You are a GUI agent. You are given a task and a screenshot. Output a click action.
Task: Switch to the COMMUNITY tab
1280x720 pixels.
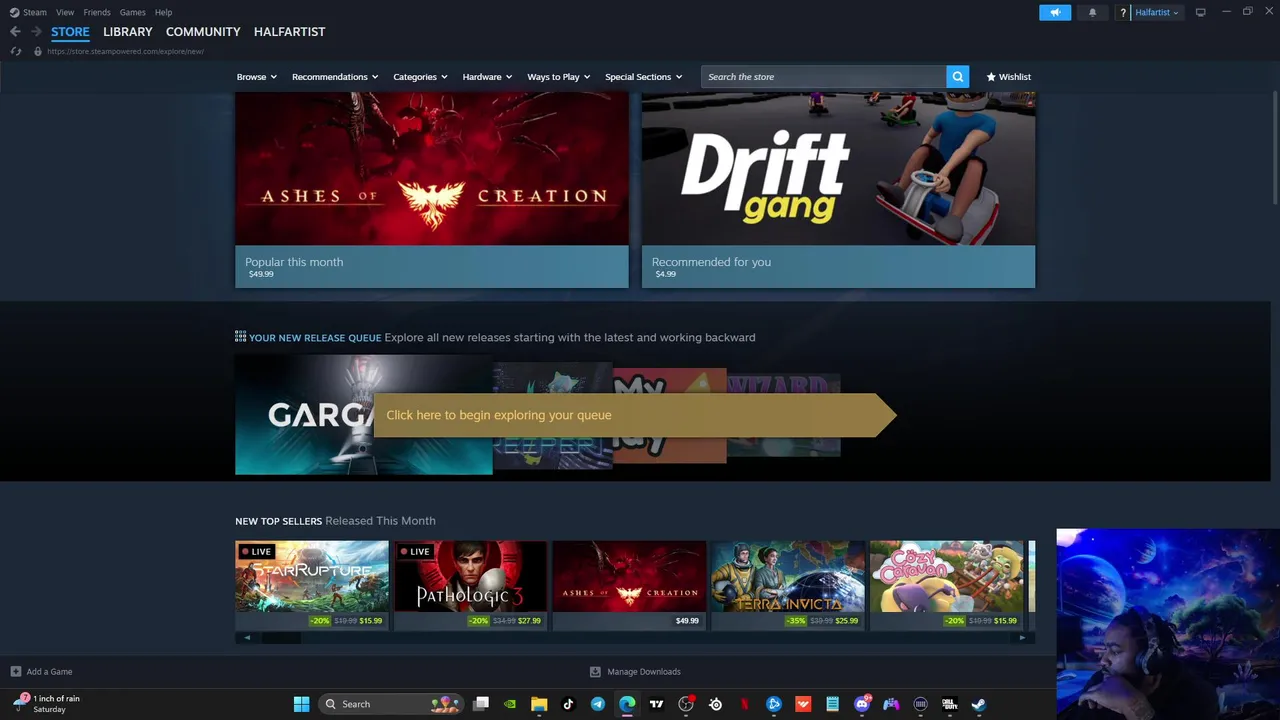tap(203, 32)
